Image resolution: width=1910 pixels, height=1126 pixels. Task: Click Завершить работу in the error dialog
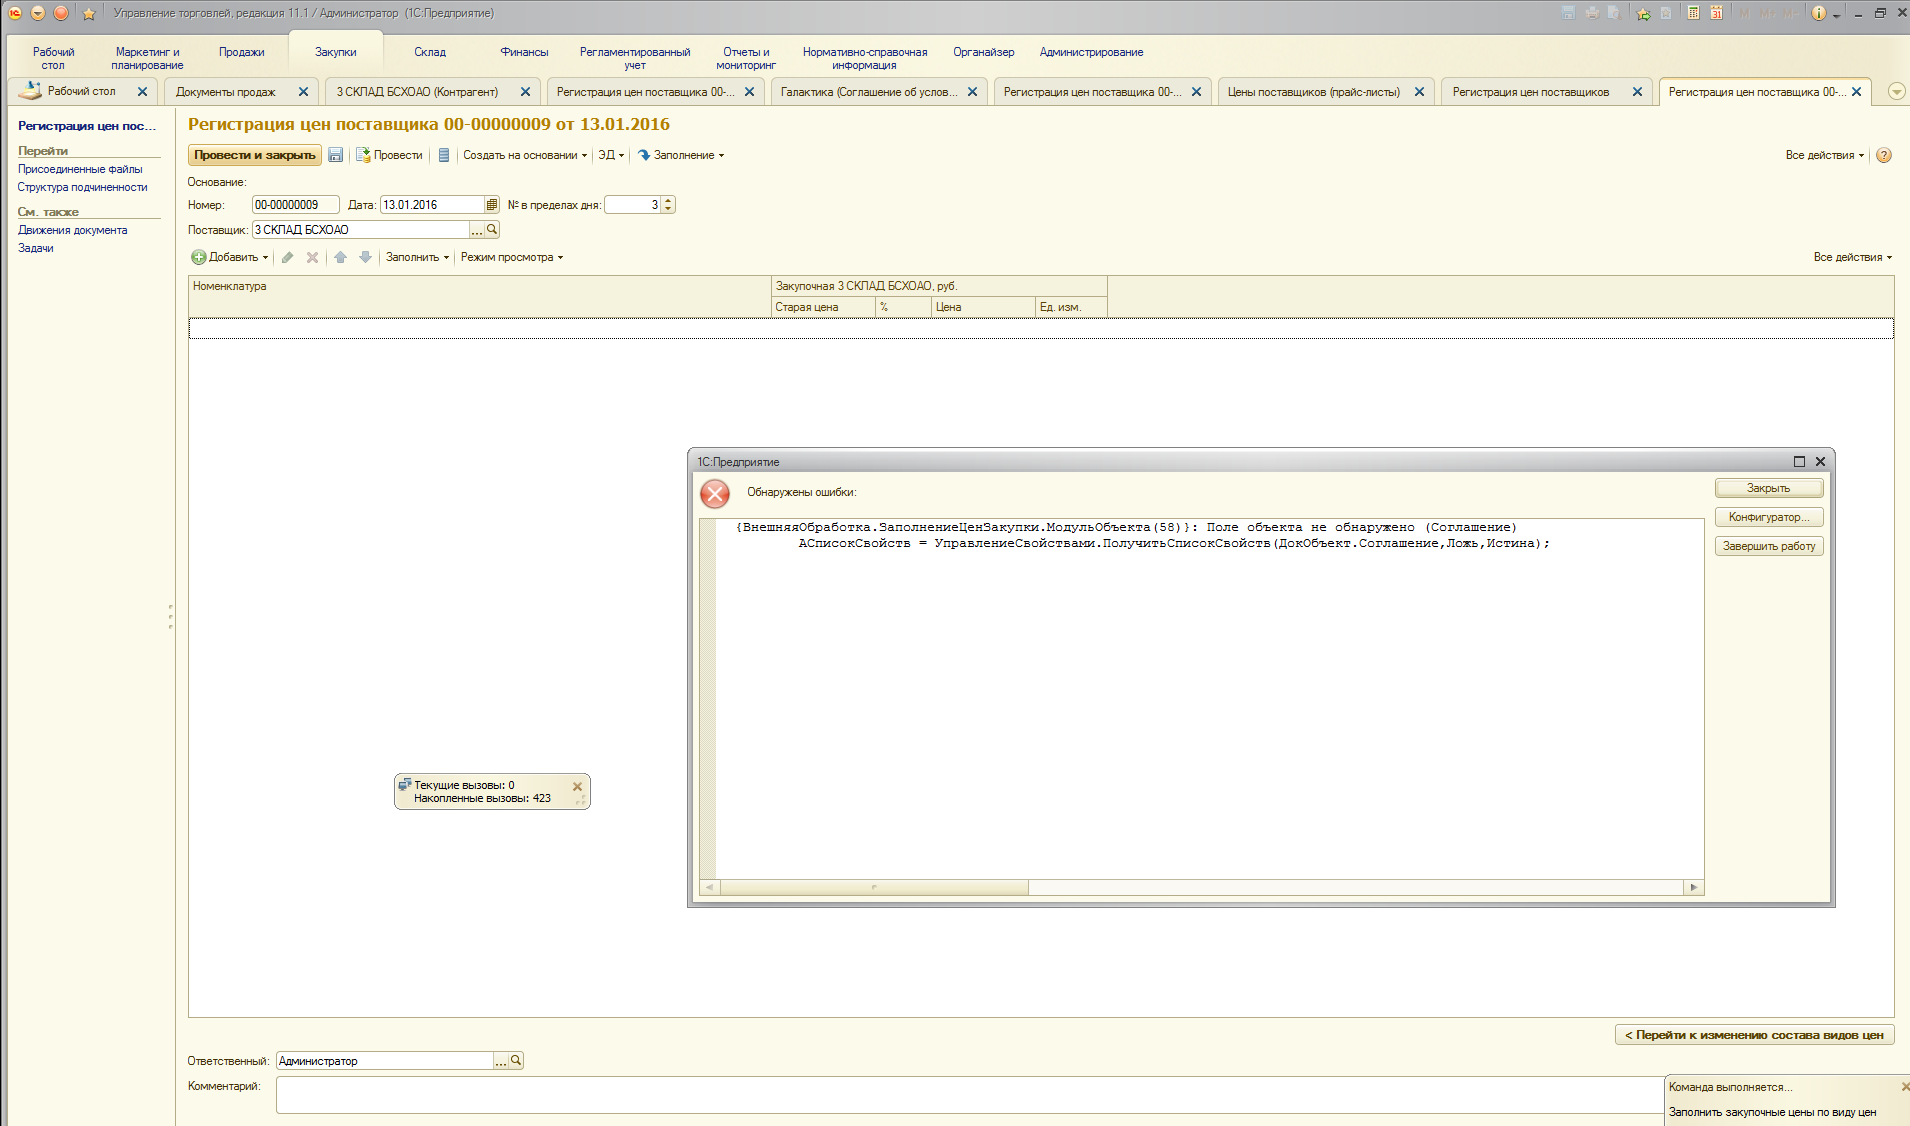[x=1769, y=546]
